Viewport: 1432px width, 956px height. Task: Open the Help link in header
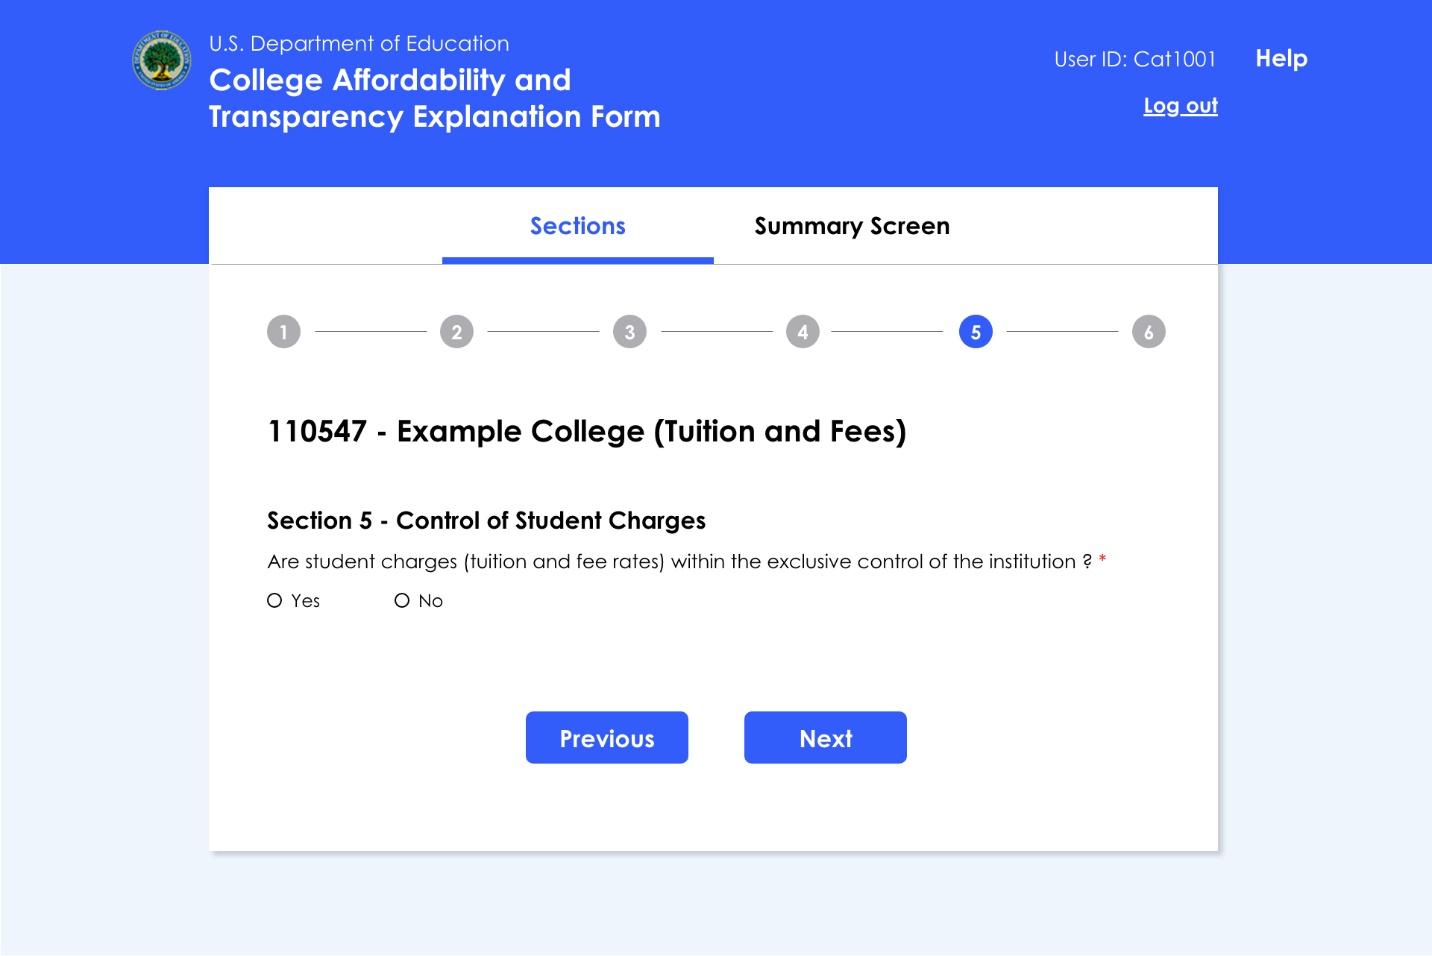[x=1281, y=59]
